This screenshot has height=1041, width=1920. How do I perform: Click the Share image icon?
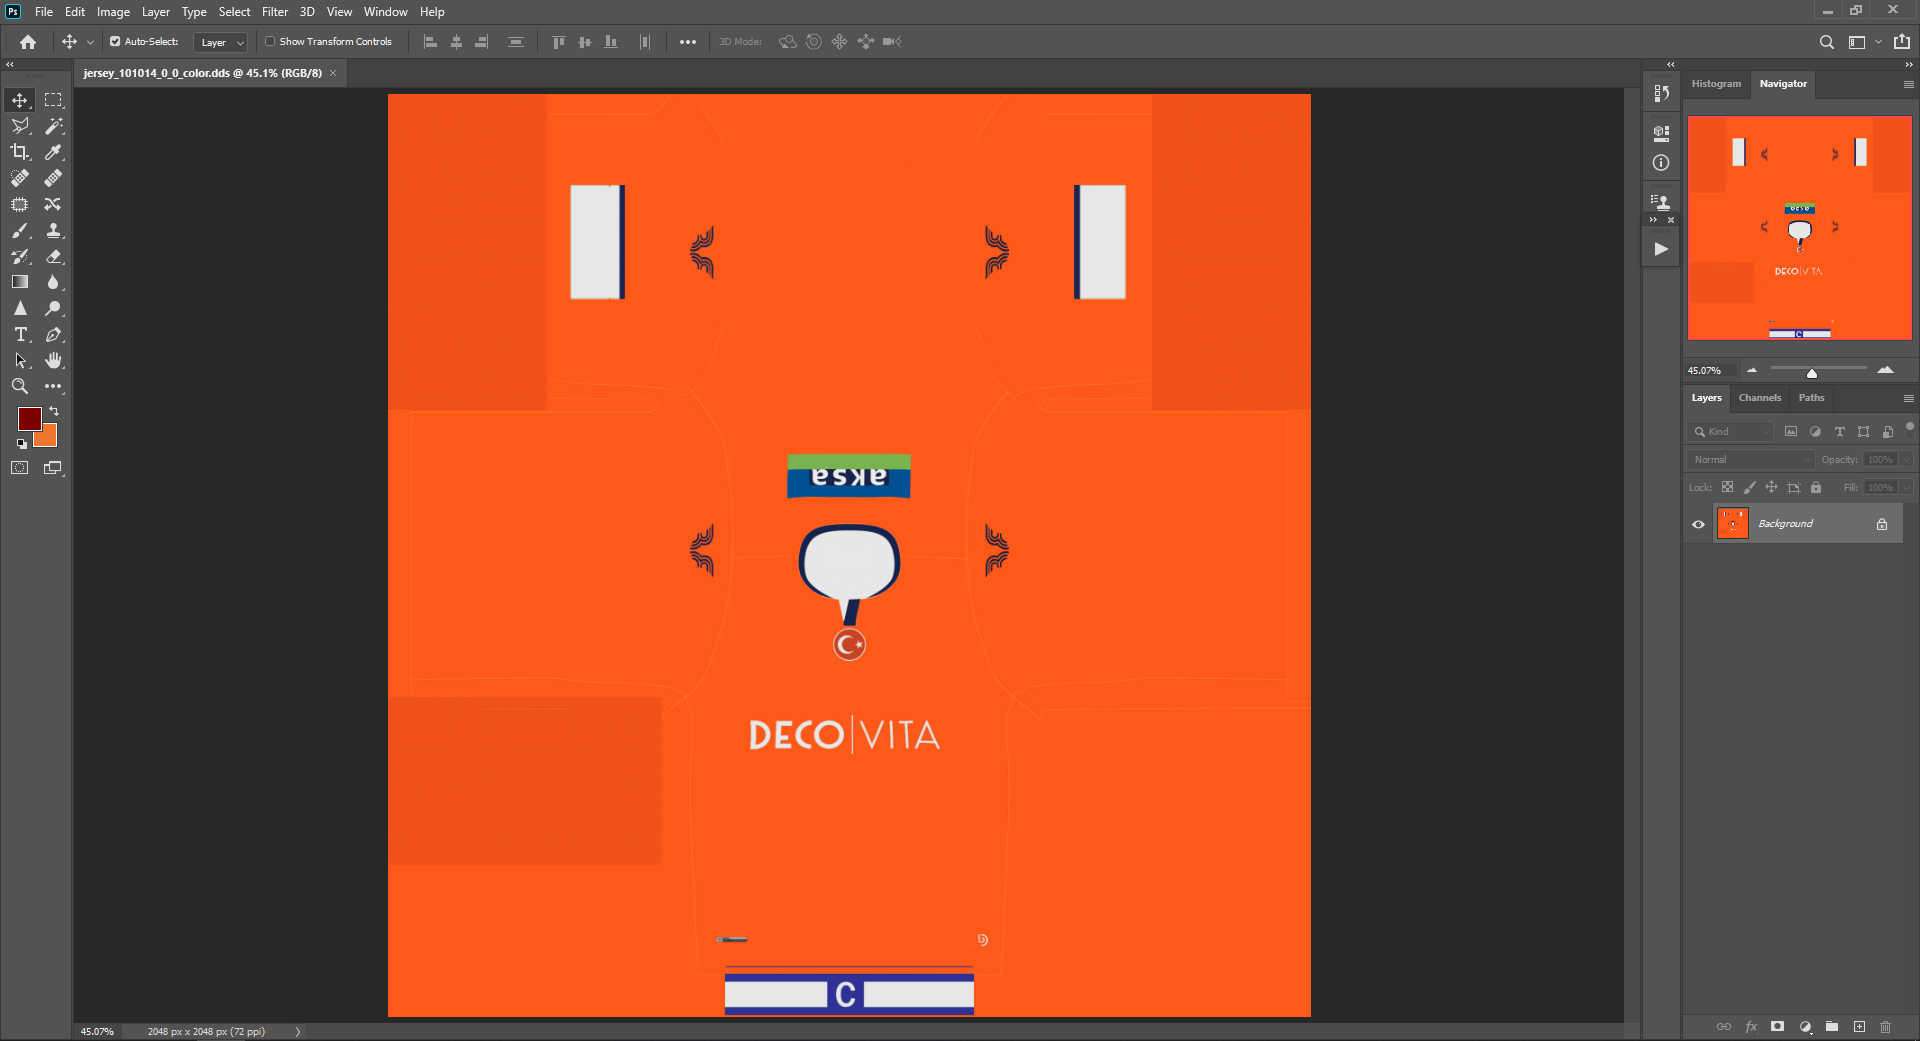point(1902,42)
